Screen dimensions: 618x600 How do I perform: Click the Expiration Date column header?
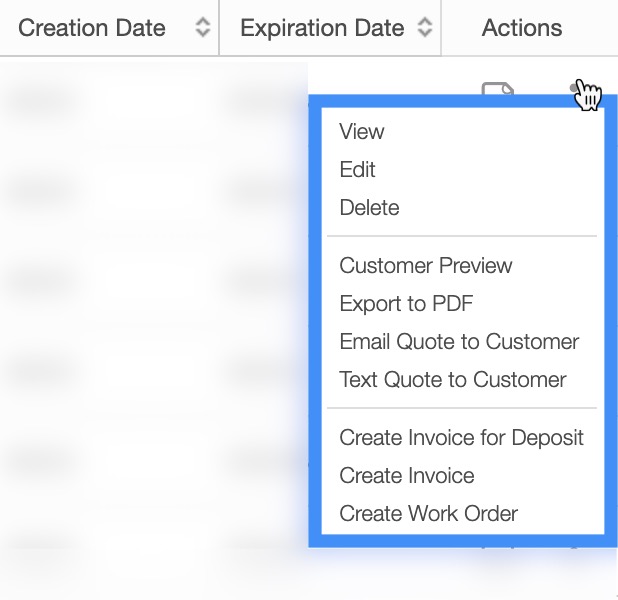(322, 28)
